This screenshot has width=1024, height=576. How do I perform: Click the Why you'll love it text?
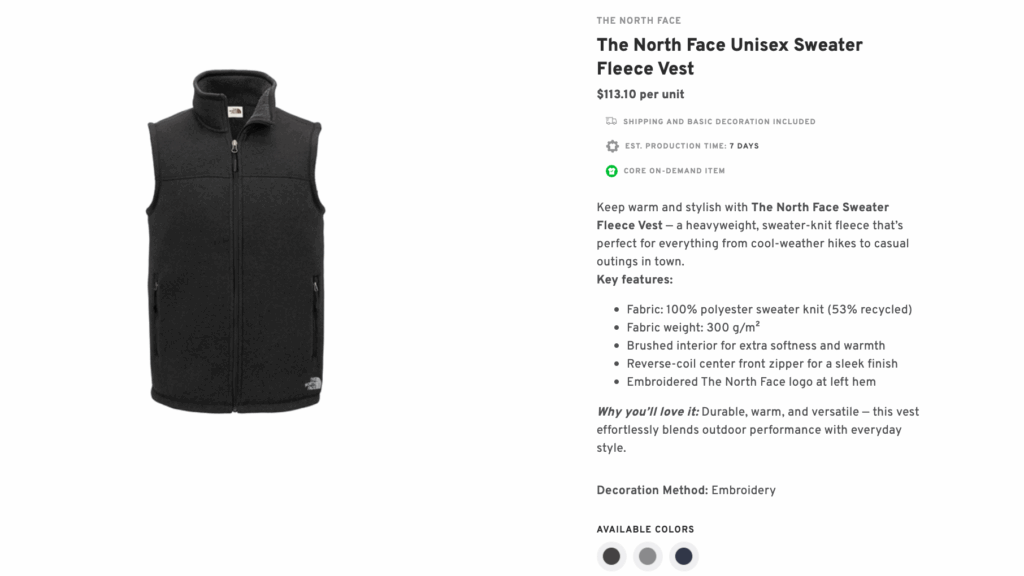(646, 411)
